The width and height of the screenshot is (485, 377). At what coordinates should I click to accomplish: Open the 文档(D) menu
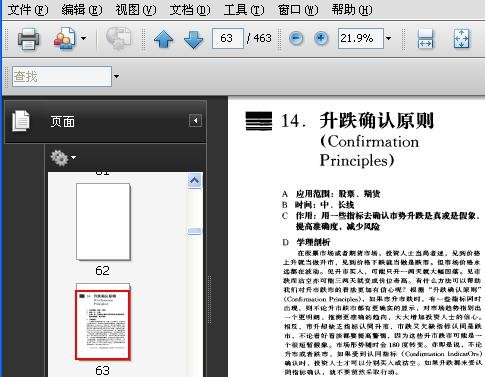[190, 10]
